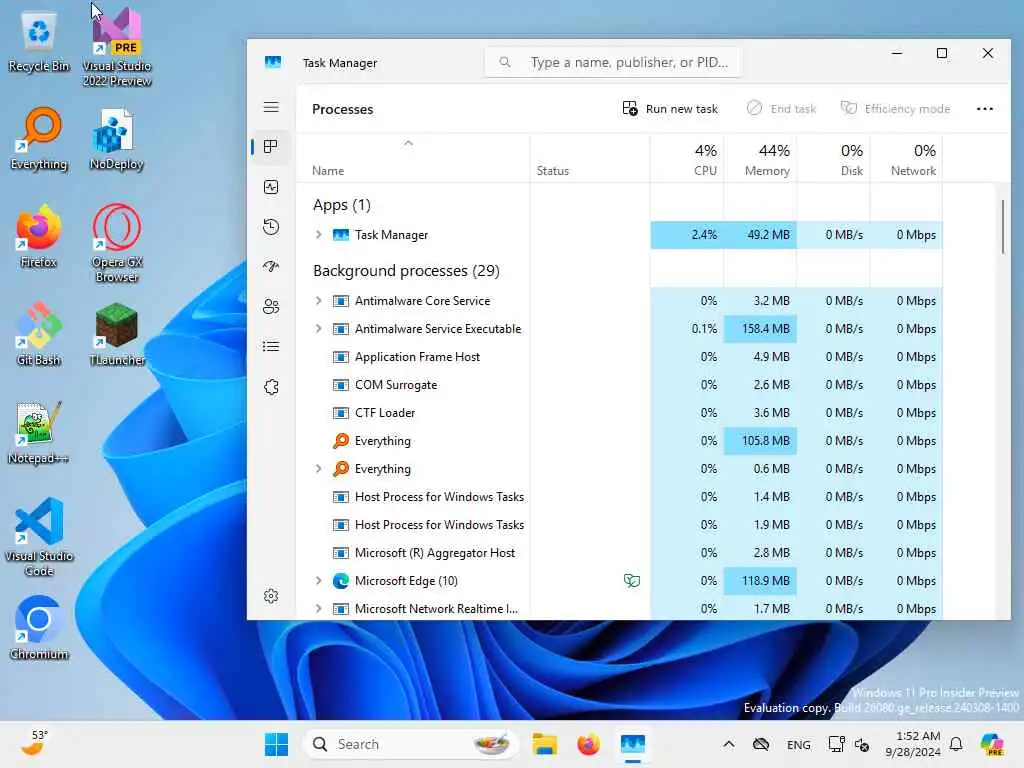Open the OneDrive tray icon
Image resolution: width=1024 pixels, height=768 pixels.
pos(761,744)
